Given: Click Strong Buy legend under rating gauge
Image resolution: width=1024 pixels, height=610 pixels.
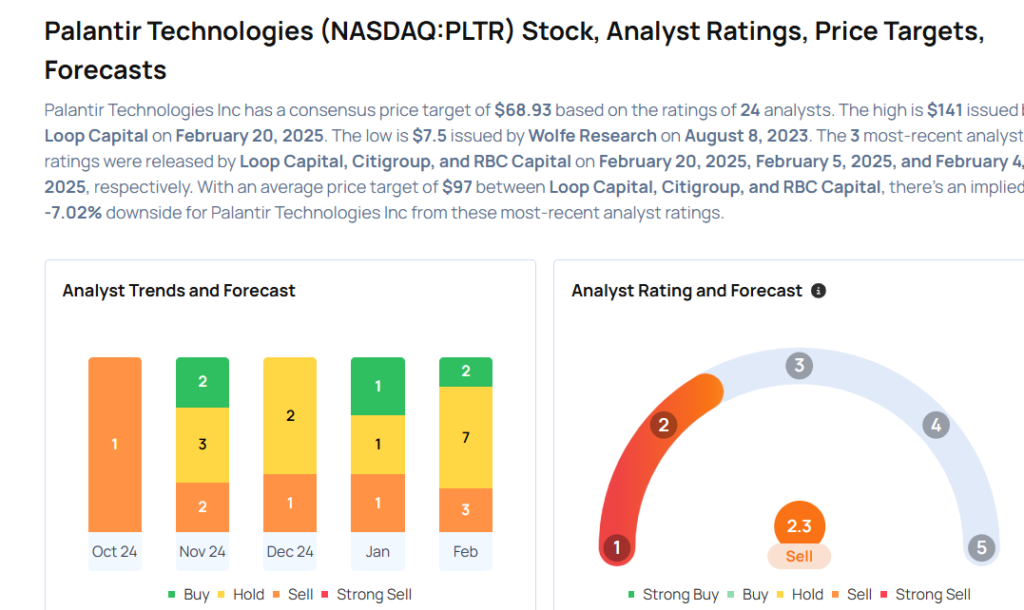Looking at the screenshot, I should tap(672, 594).
